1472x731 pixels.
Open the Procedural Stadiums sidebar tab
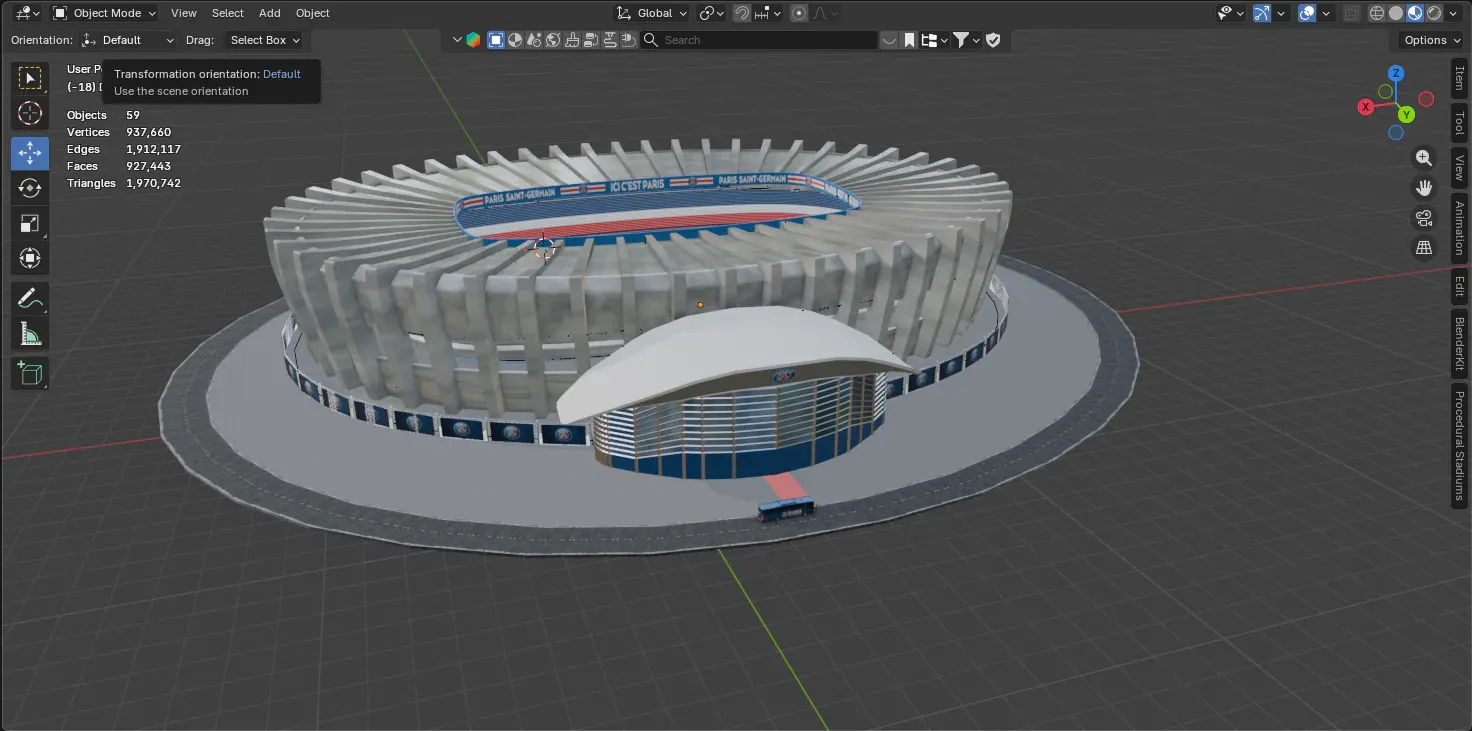[x=1460, y=446]
